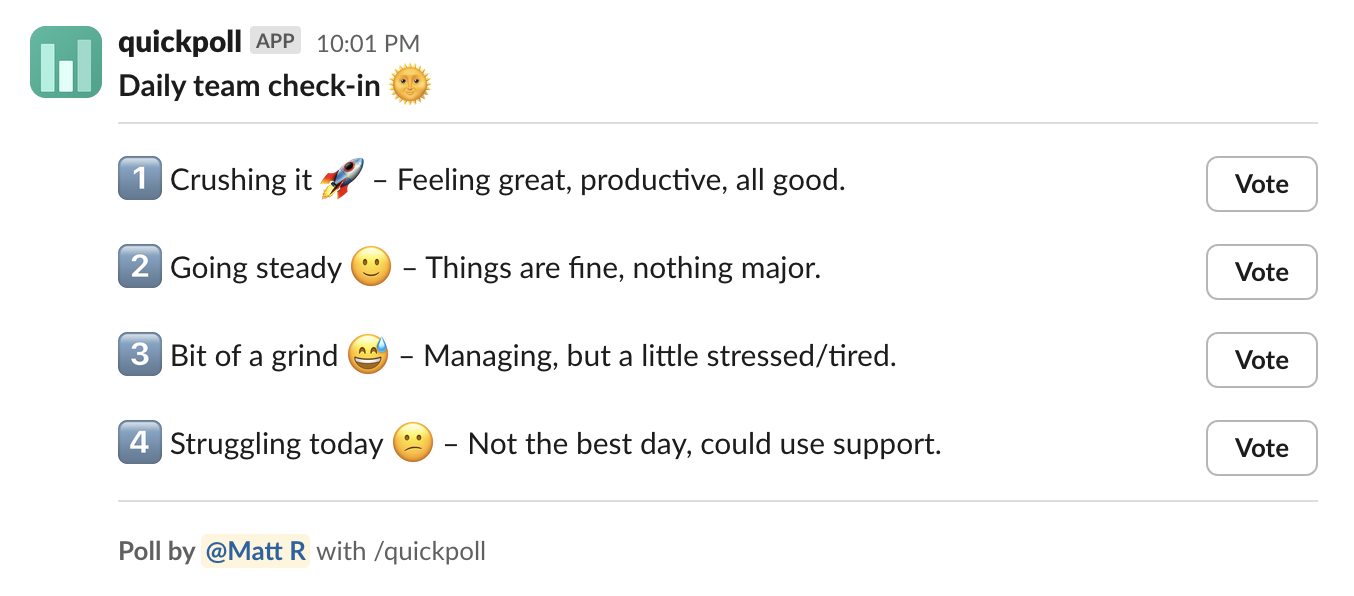1354x596 pixels.
Task: Click the sweat smile emoji beside grind
Action: [x=368, y=356]
